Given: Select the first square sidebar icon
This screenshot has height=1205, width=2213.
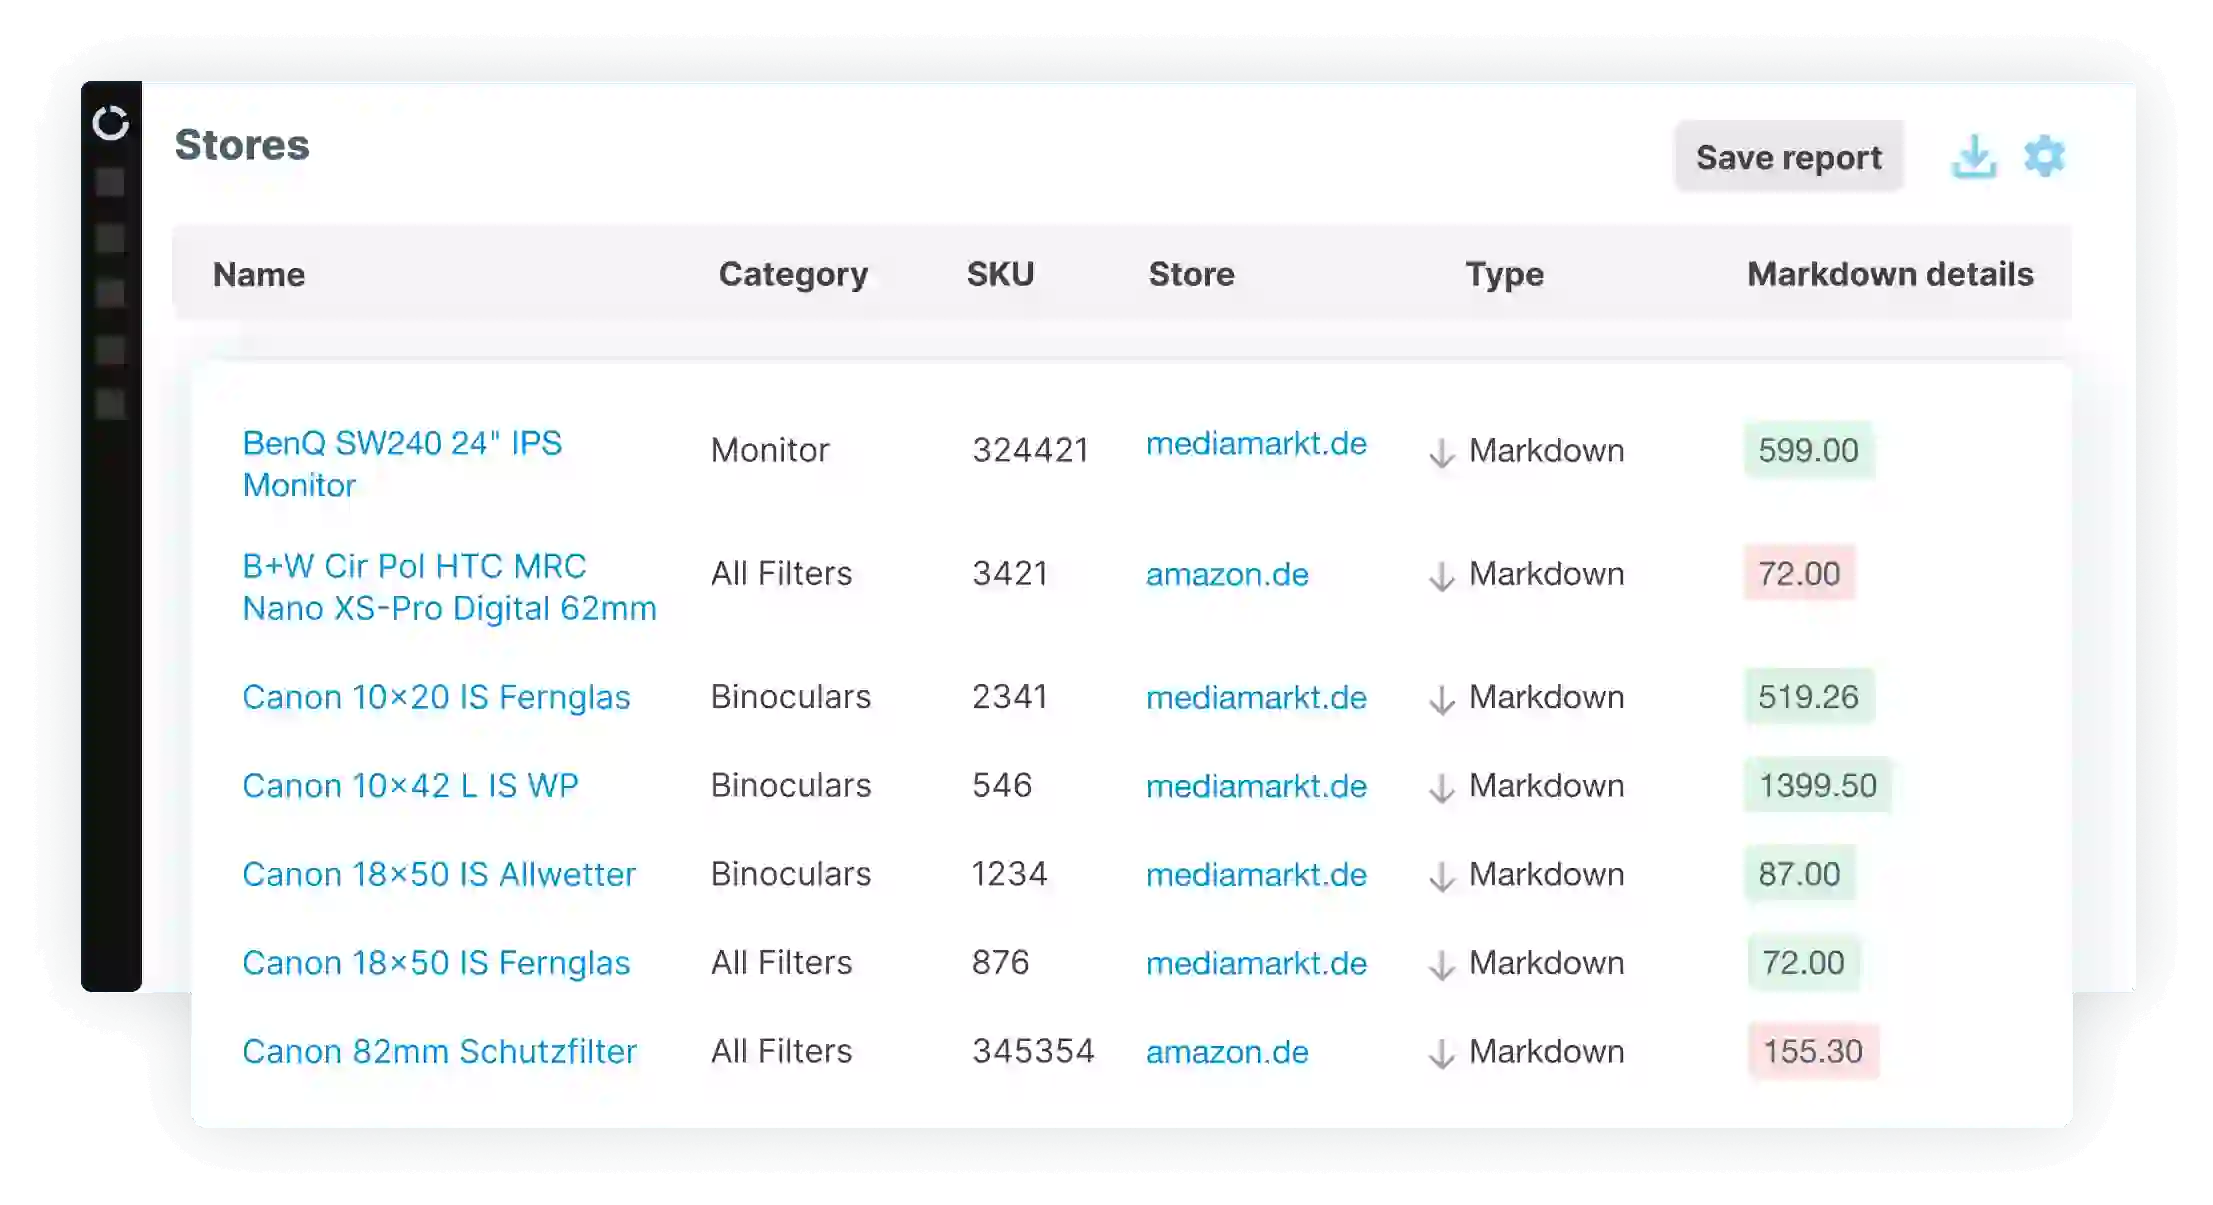Looking at the screenshot, I should pos(110,182).
